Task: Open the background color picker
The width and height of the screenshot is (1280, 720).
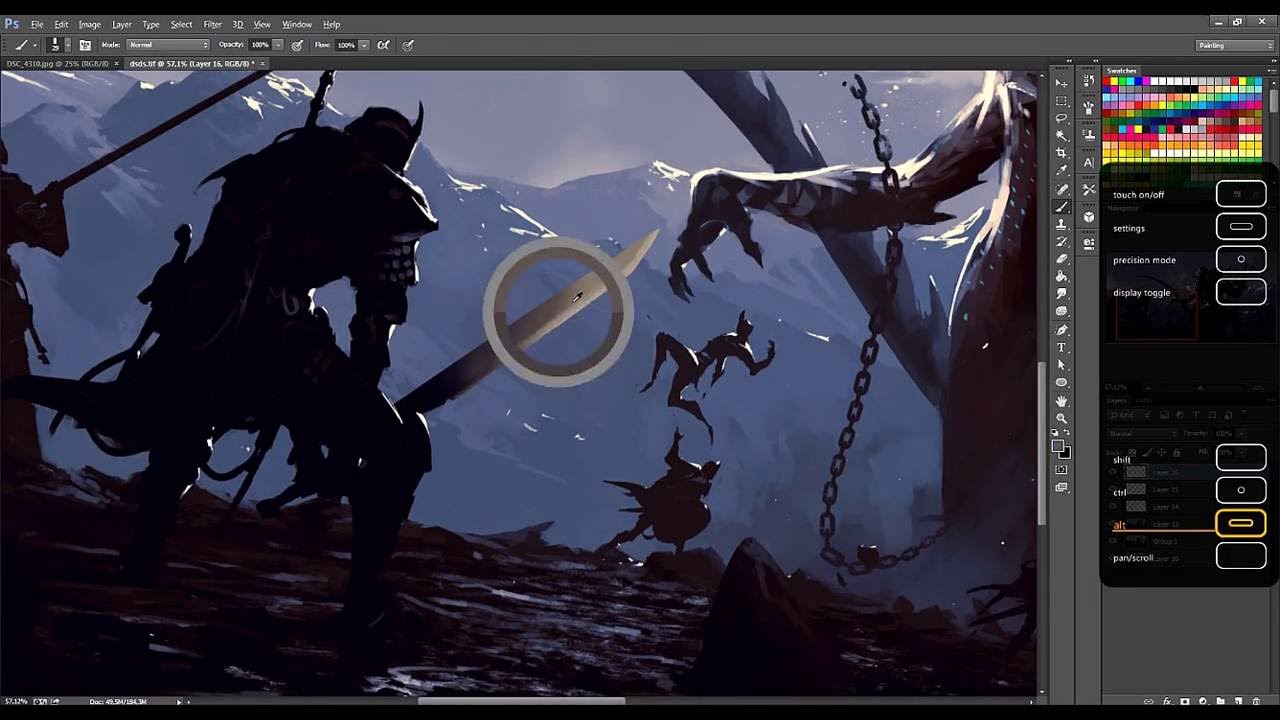Action: (x=1066, y=454)
